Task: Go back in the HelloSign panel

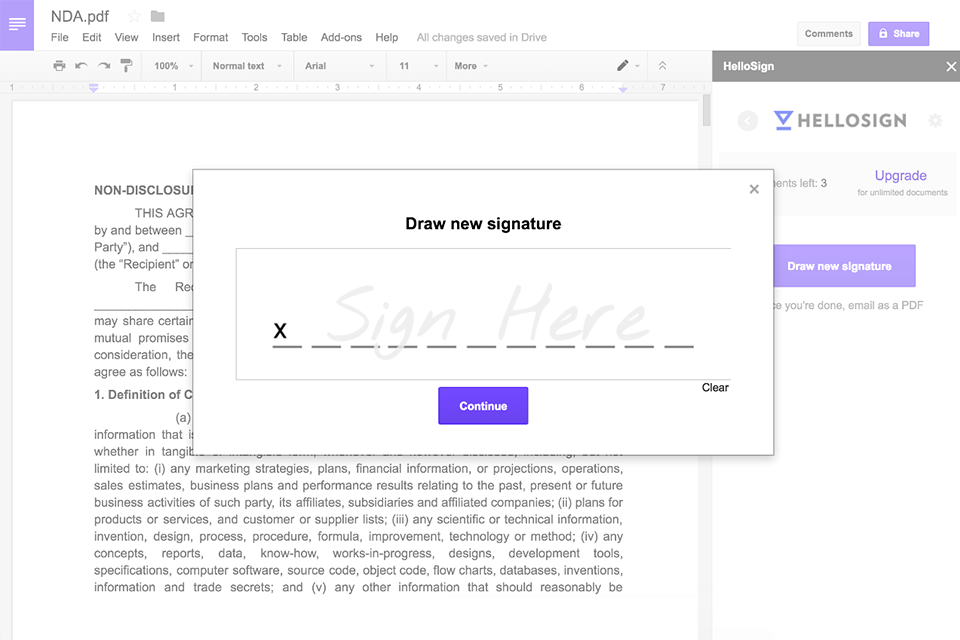Action: [748, 121]
